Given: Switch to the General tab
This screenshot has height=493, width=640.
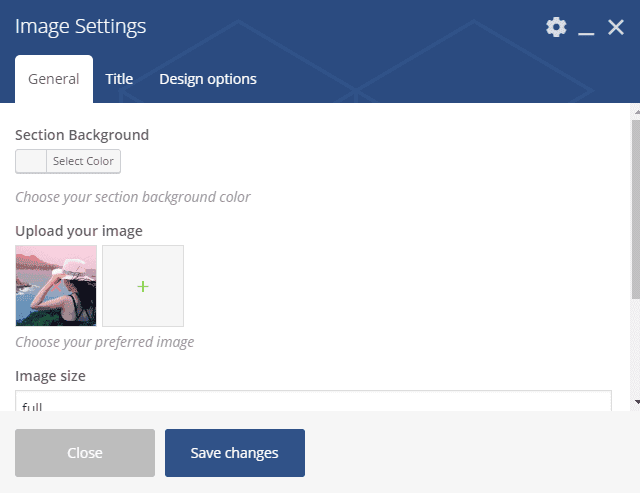Looking at the screenshot, I should (x=54, y=79).
